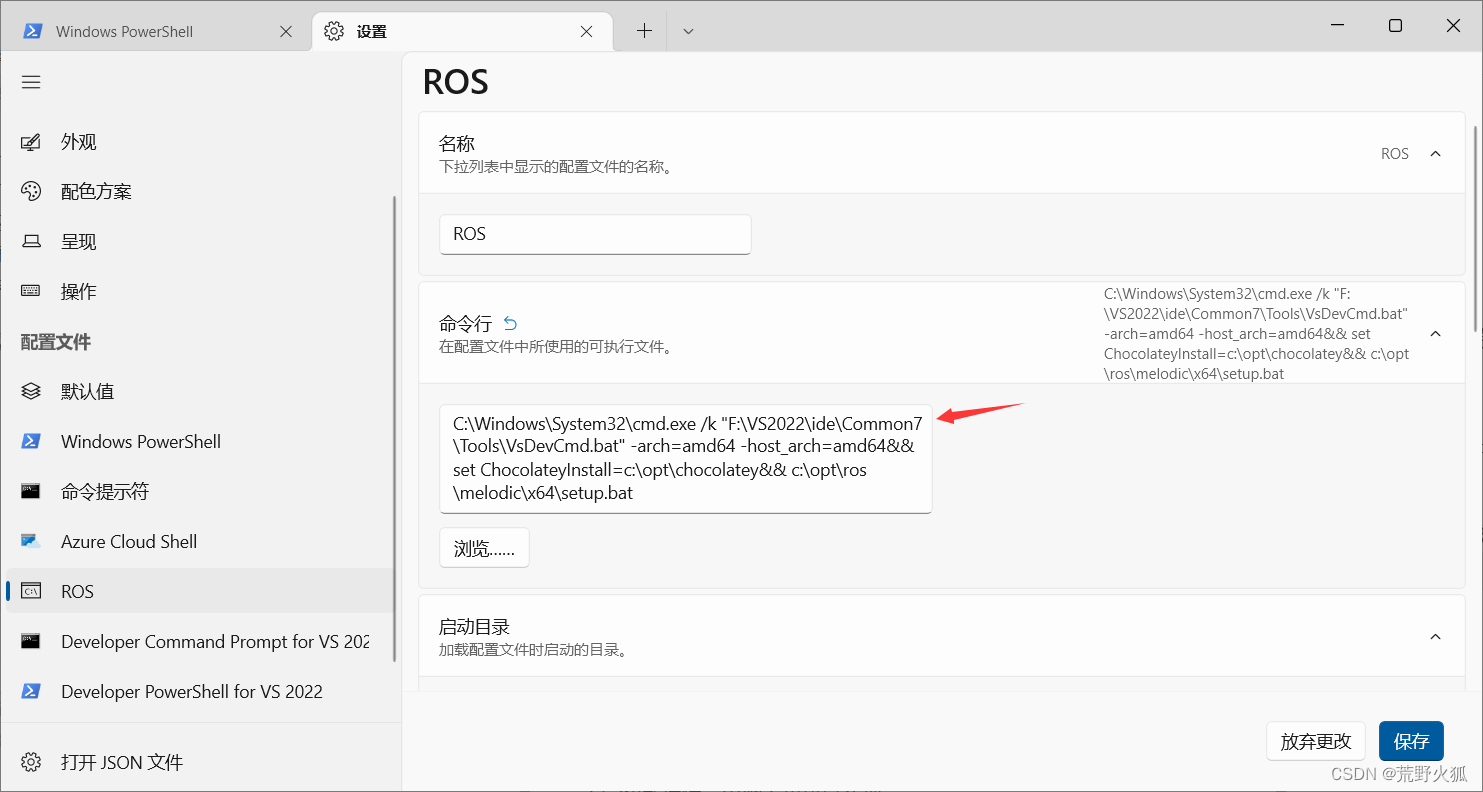The image size is (1483, 792).
Task: Click the 启动目录 setting label
Action: point(475,627)
